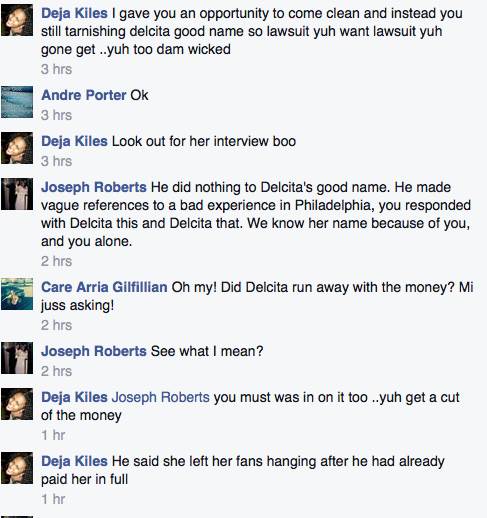Open Deja Kiles name on lawsuit comment
Image resolution: width=487 pixels, height=518 pixels.
point(74,13)
